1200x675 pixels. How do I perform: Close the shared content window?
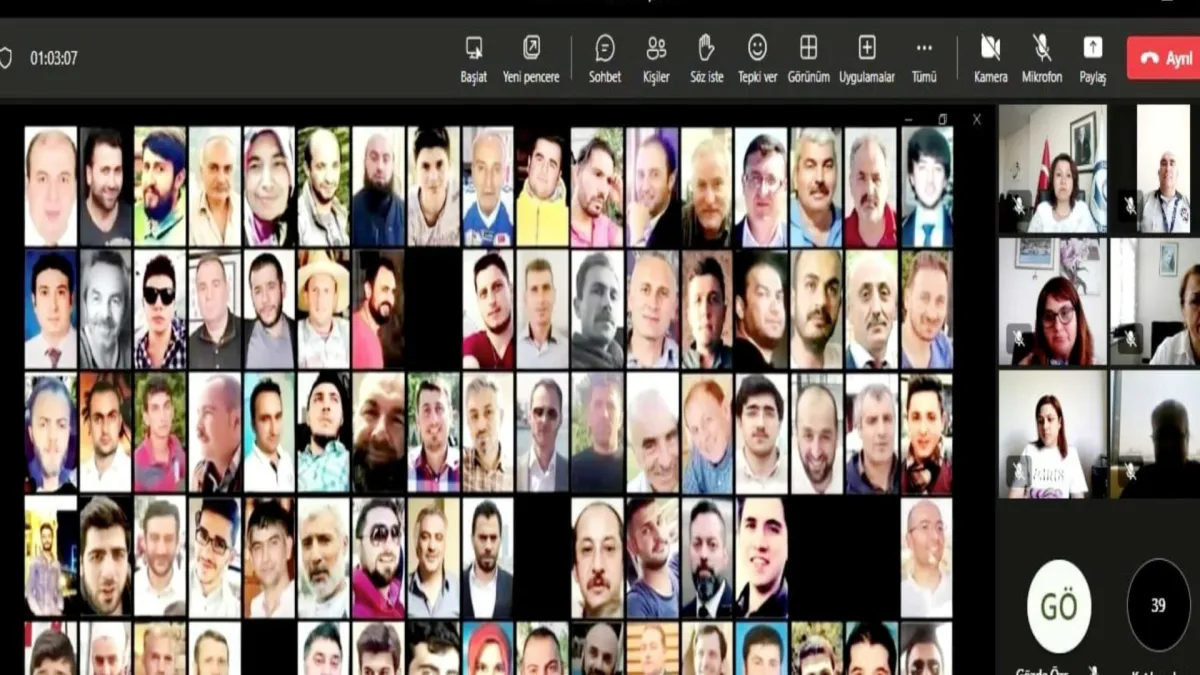[x=977, y=119]
